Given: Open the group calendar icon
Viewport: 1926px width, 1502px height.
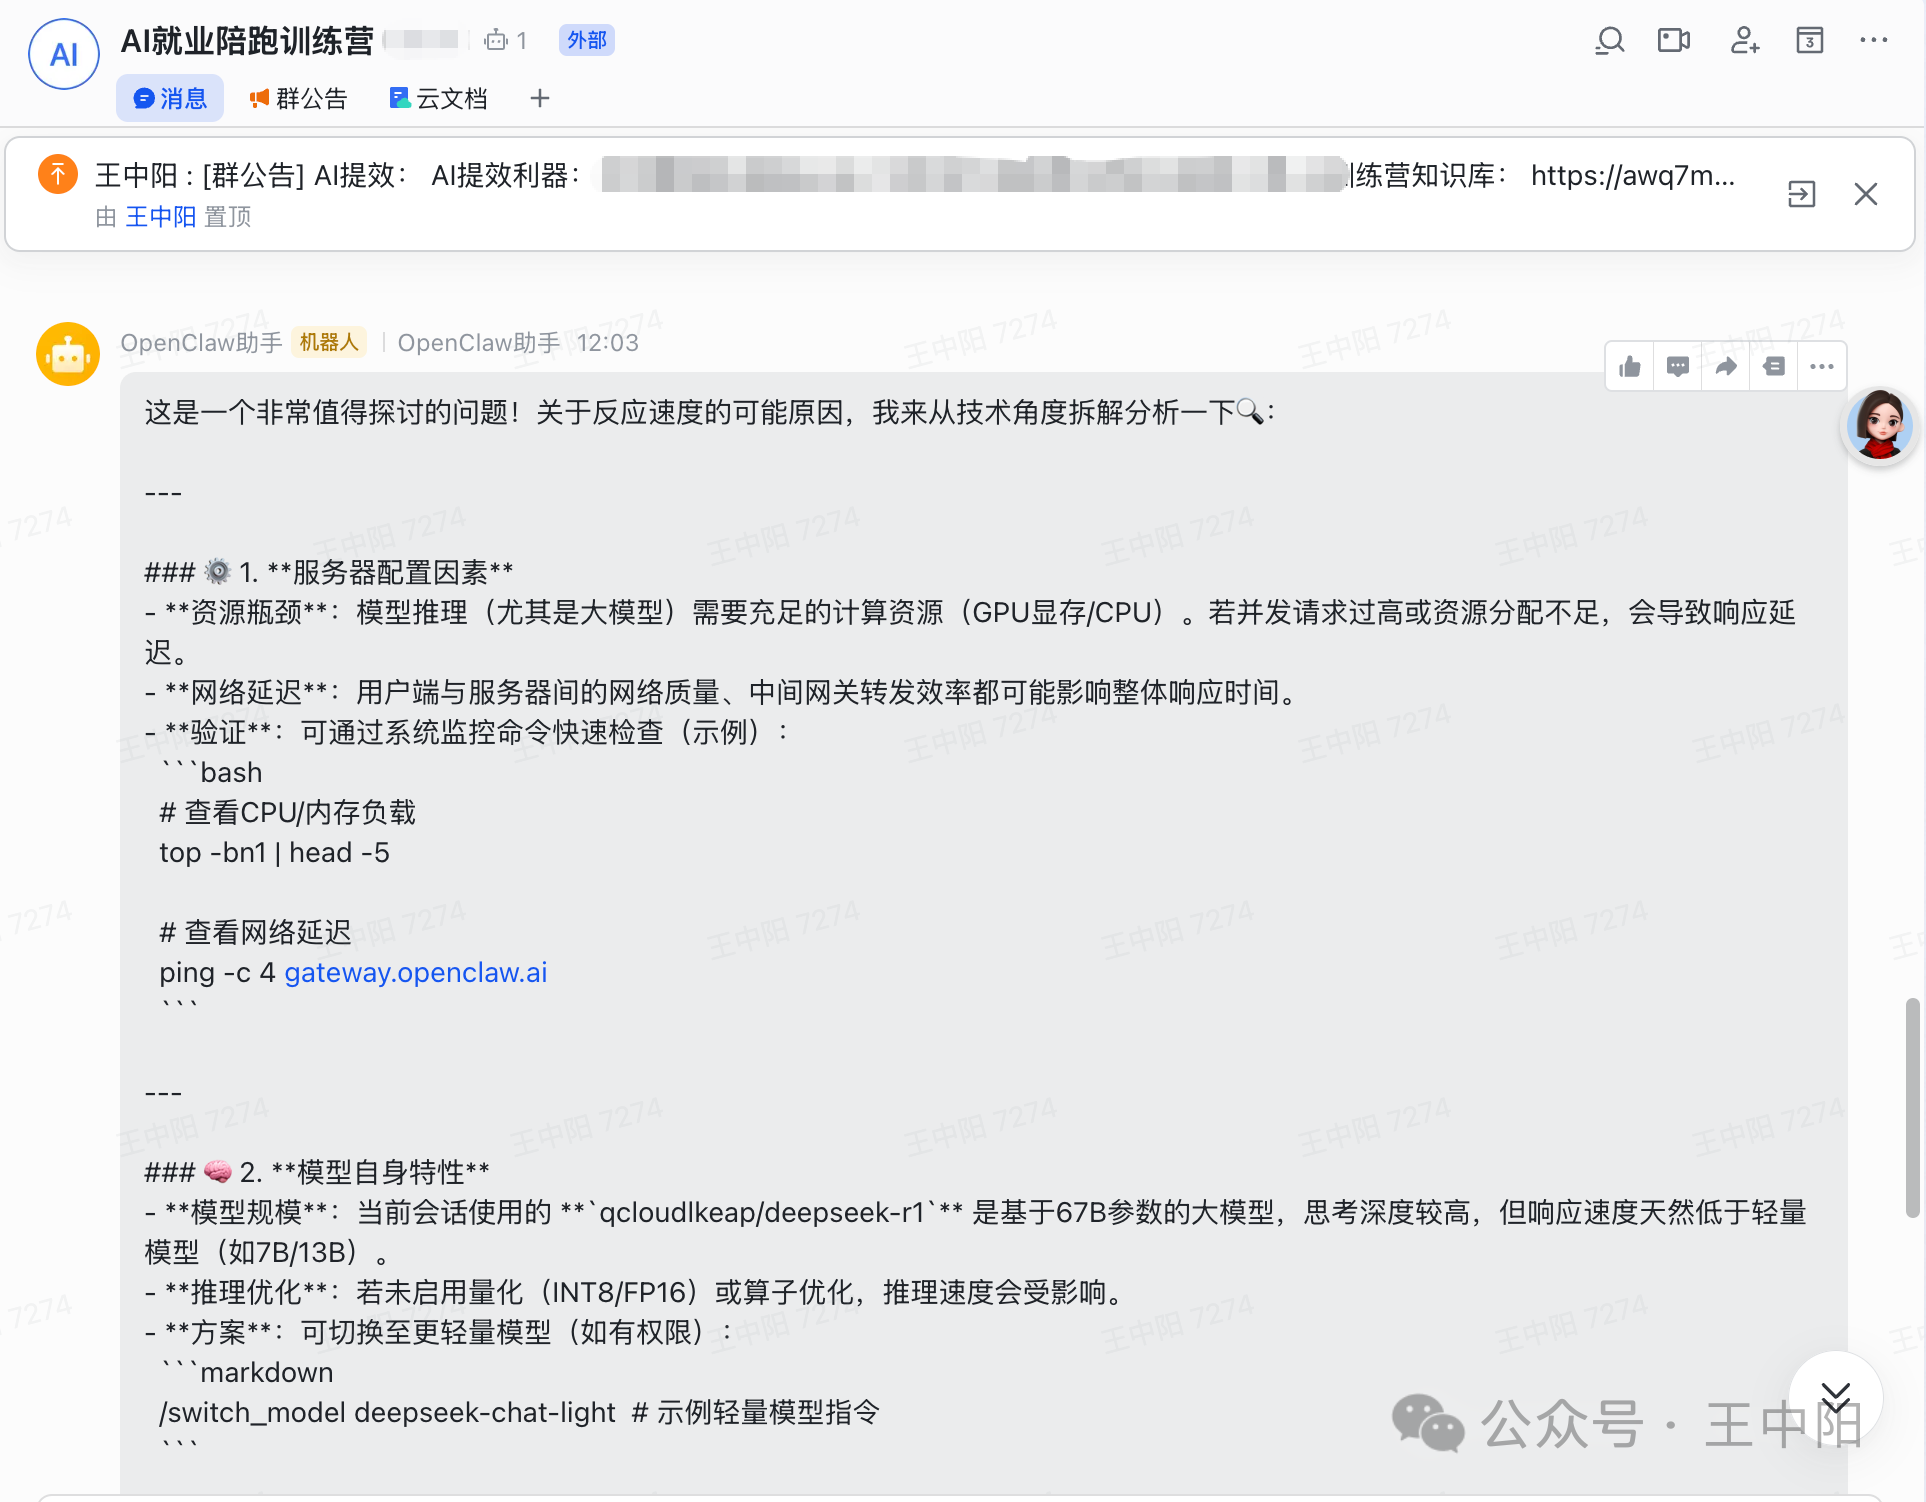Looking at the screenshot, I should click(1809, 41).
